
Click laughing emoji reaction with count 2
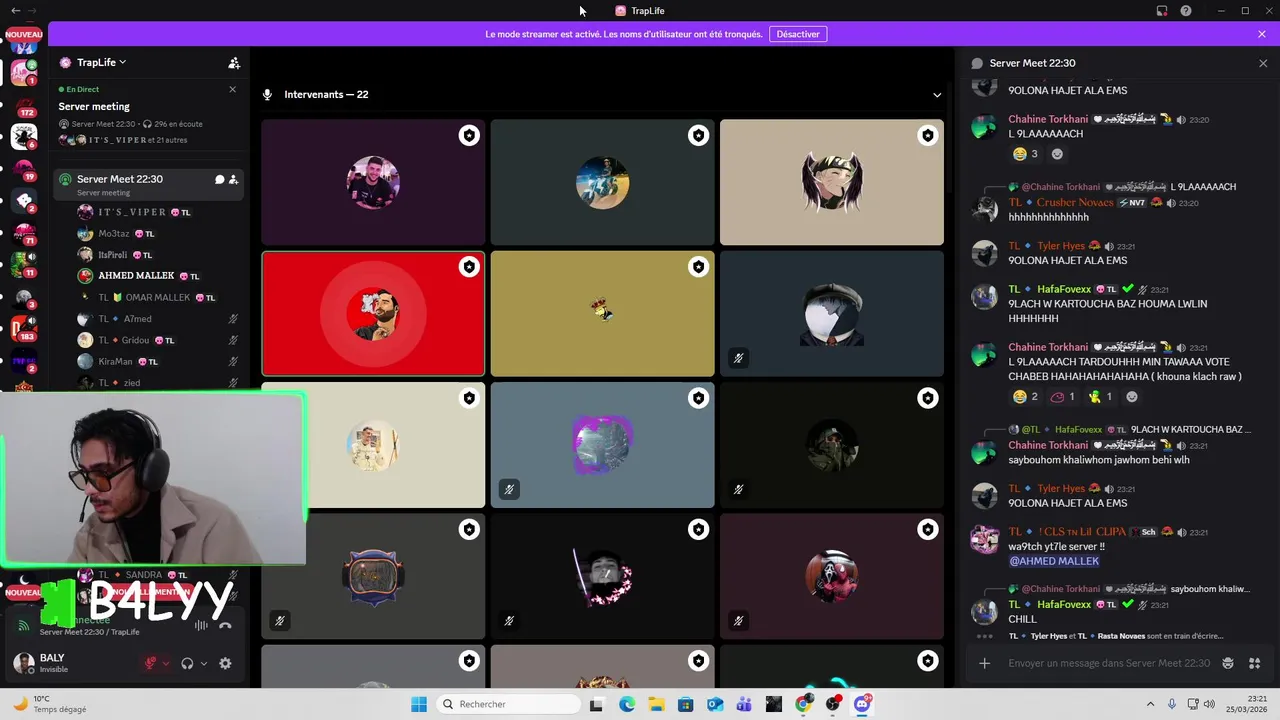(1025, 397)
